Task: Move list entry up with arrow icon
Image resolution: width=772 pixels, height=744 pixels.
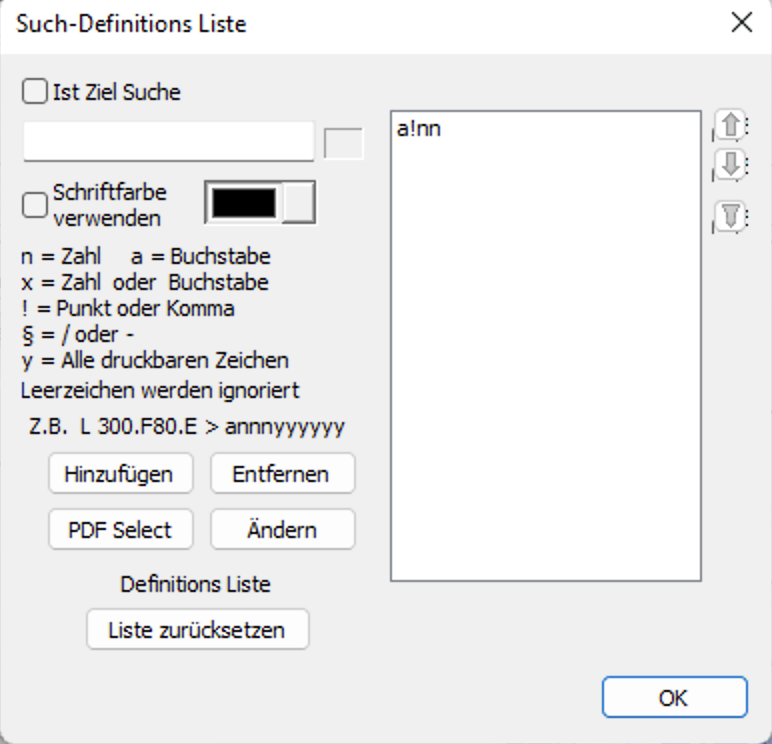Action: pyautogui.click(x=731, y=124)
